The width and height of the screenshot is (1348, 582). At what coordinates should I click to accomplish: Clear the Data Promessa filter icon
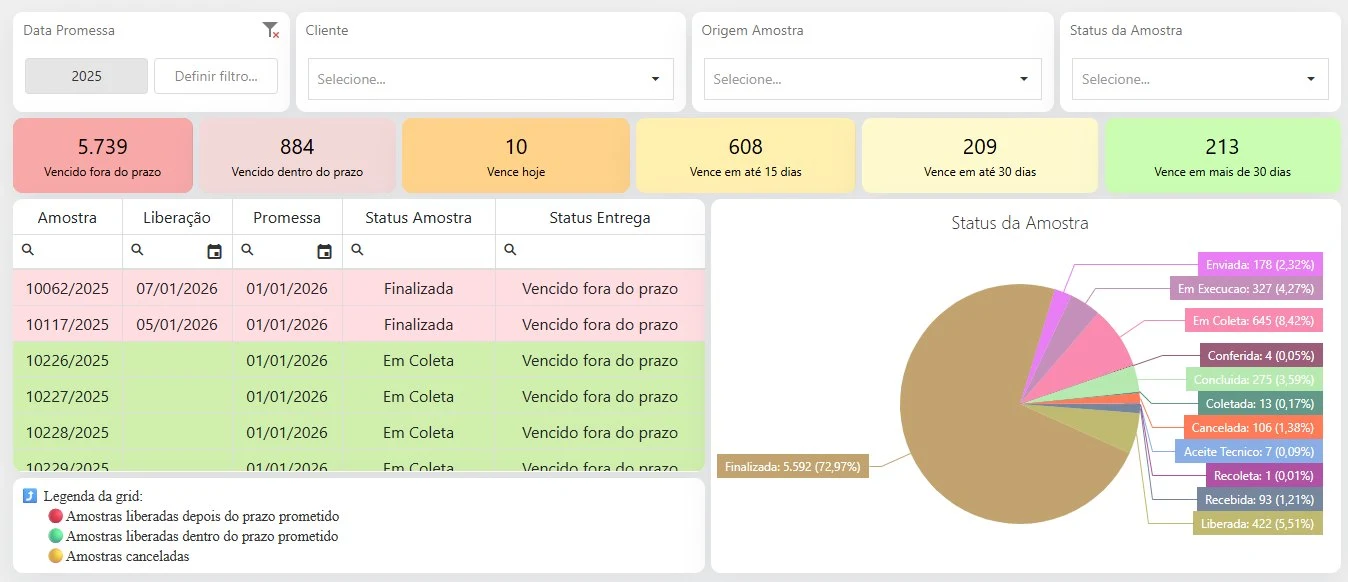(x=270, y=31)
